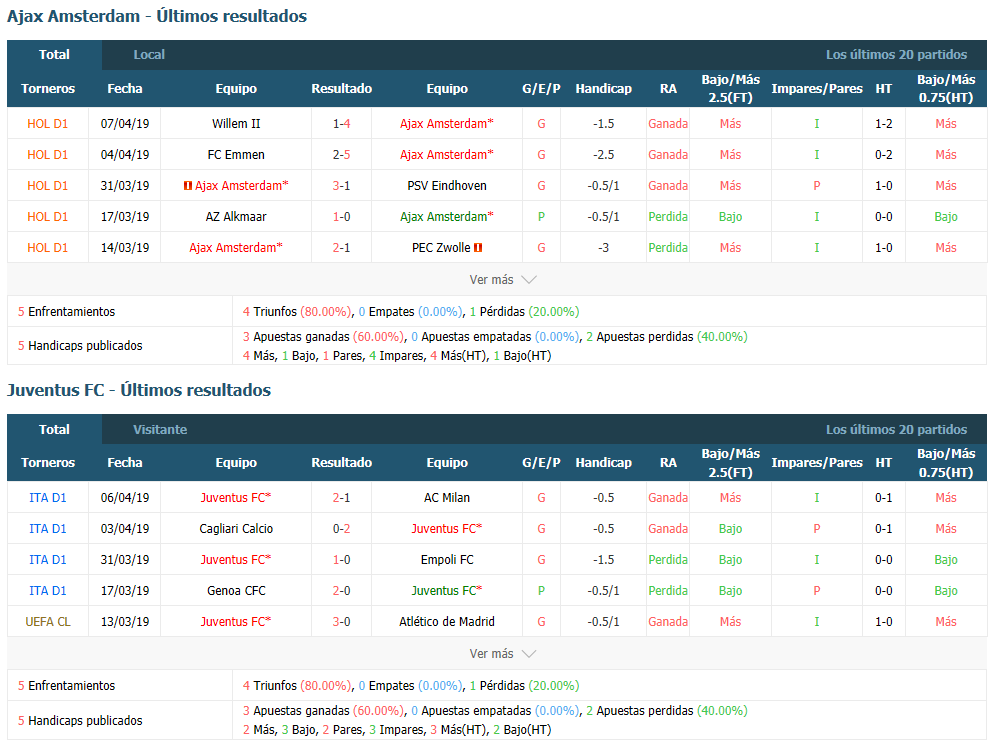Click the Resultado header in Ajax Amsterdam table
This screenshot has height=747, width=993.
coord(341,89)
